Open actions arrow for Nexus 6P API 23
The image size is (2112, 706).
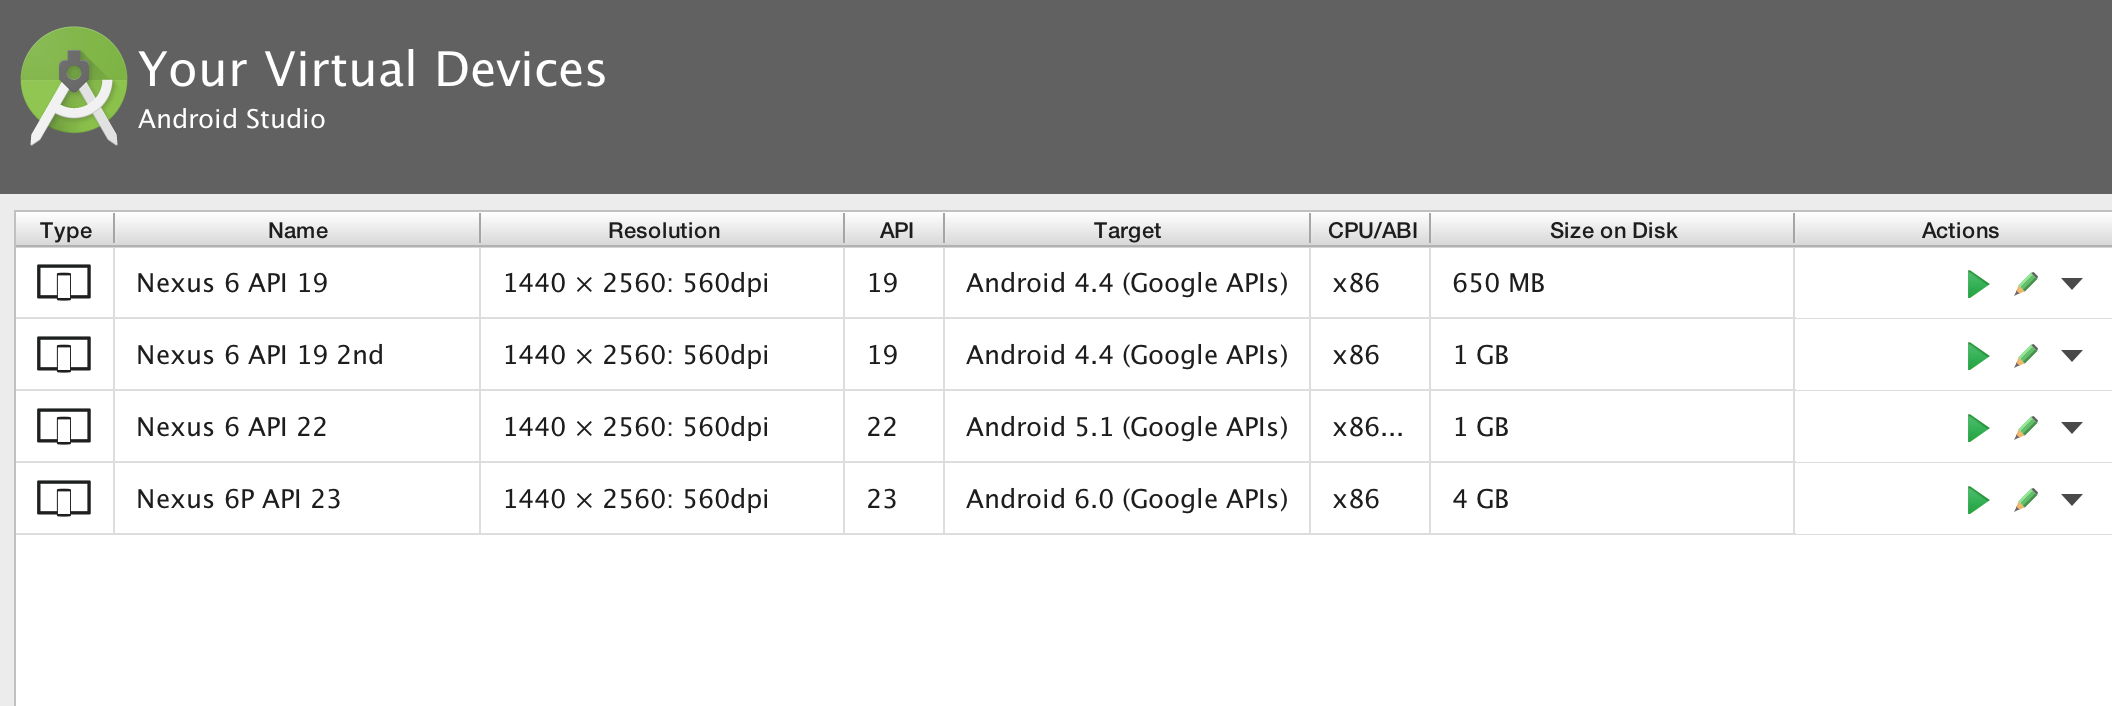pos(2072,500)
